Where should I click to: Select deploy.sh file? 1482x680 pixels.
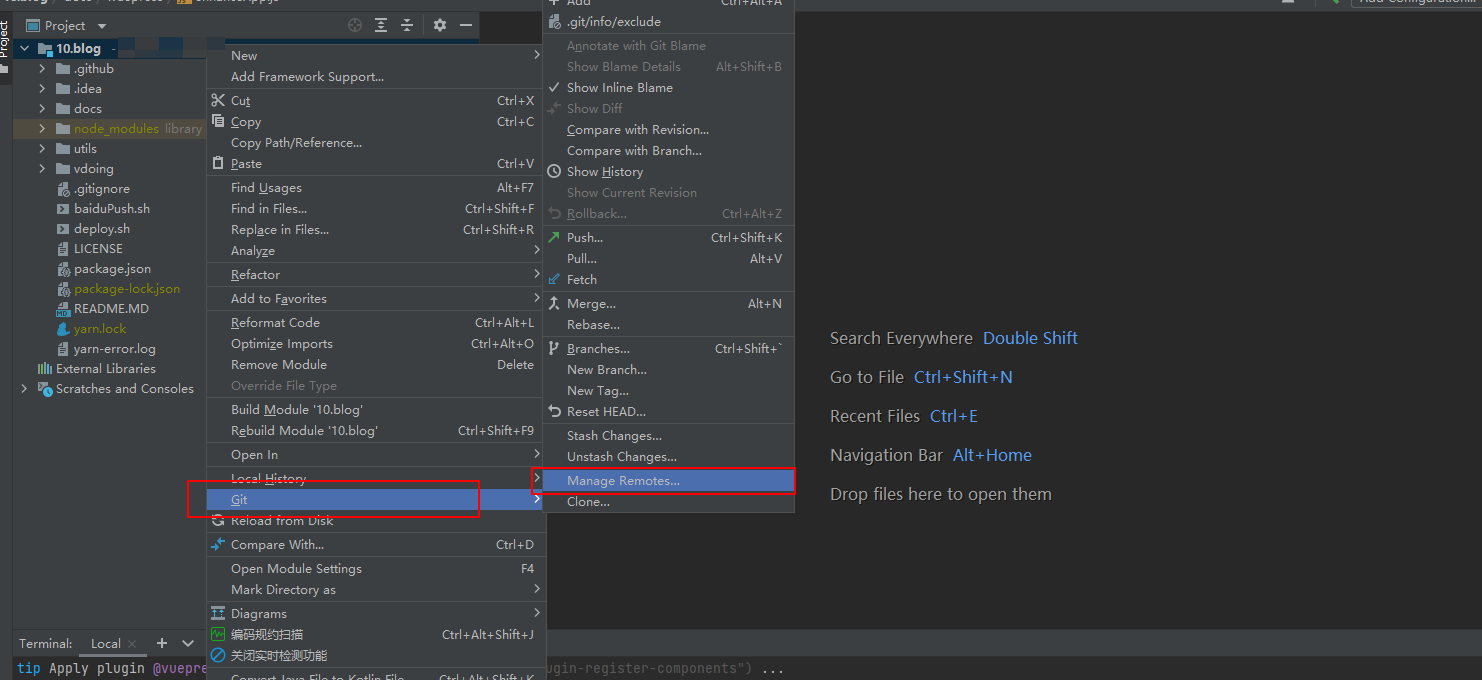102,229
